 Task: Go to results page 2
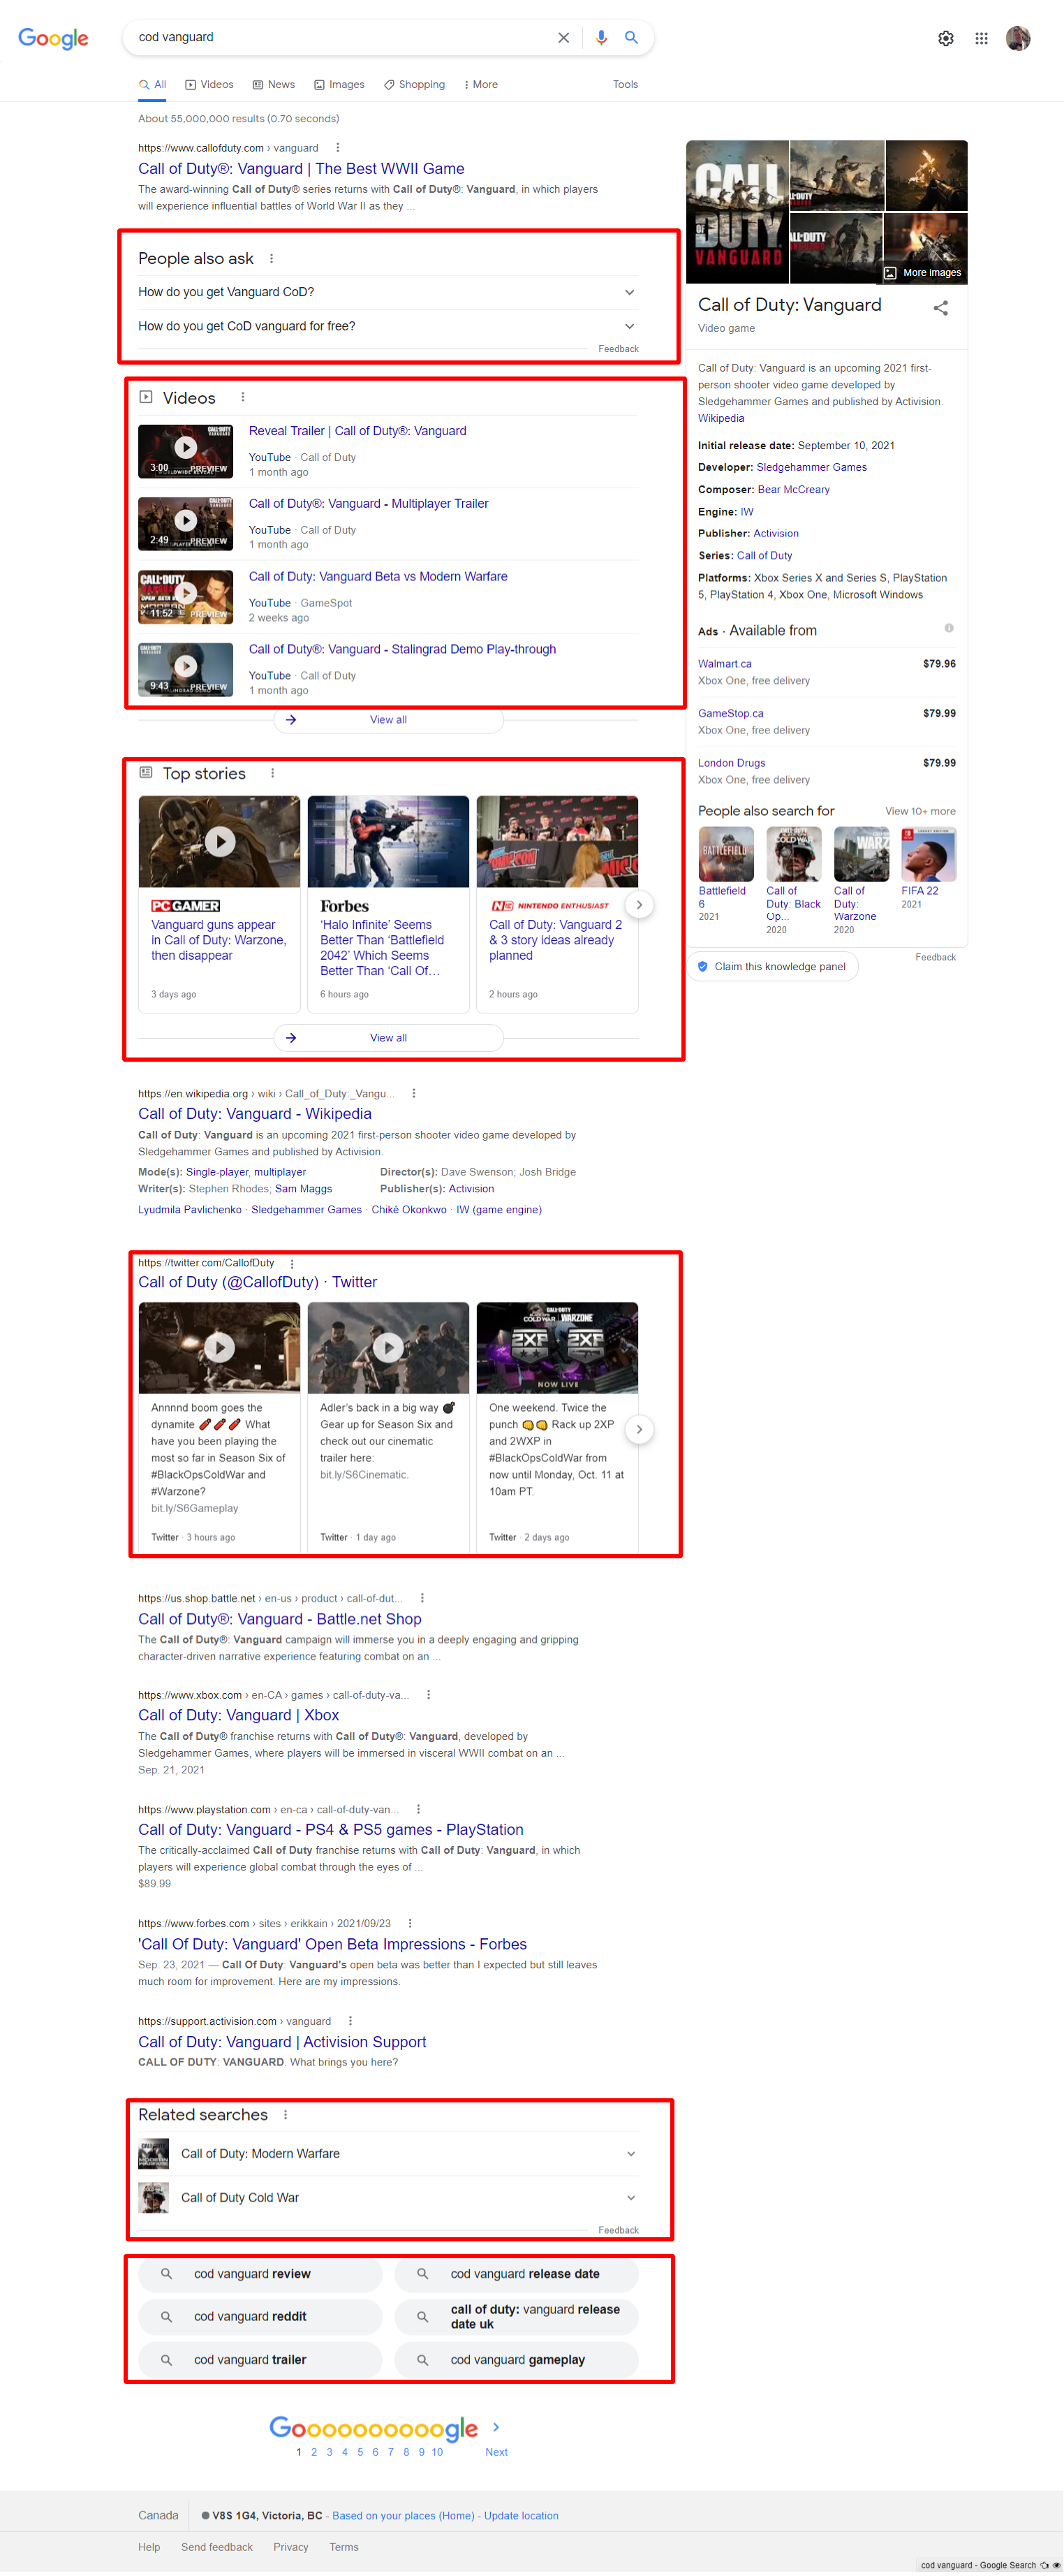[x=314, y=2452]
